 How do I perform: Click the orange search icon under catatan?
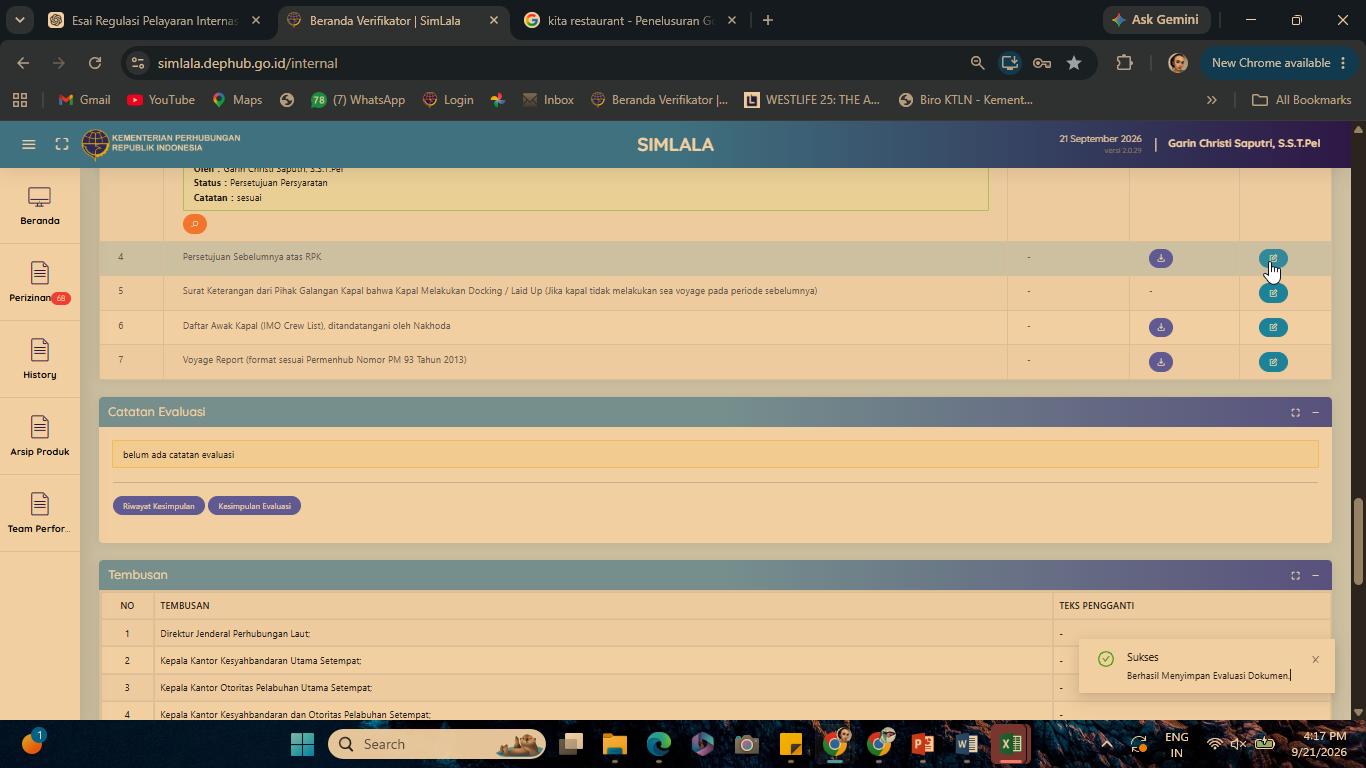pyautogui.click(x=195, y=224)
